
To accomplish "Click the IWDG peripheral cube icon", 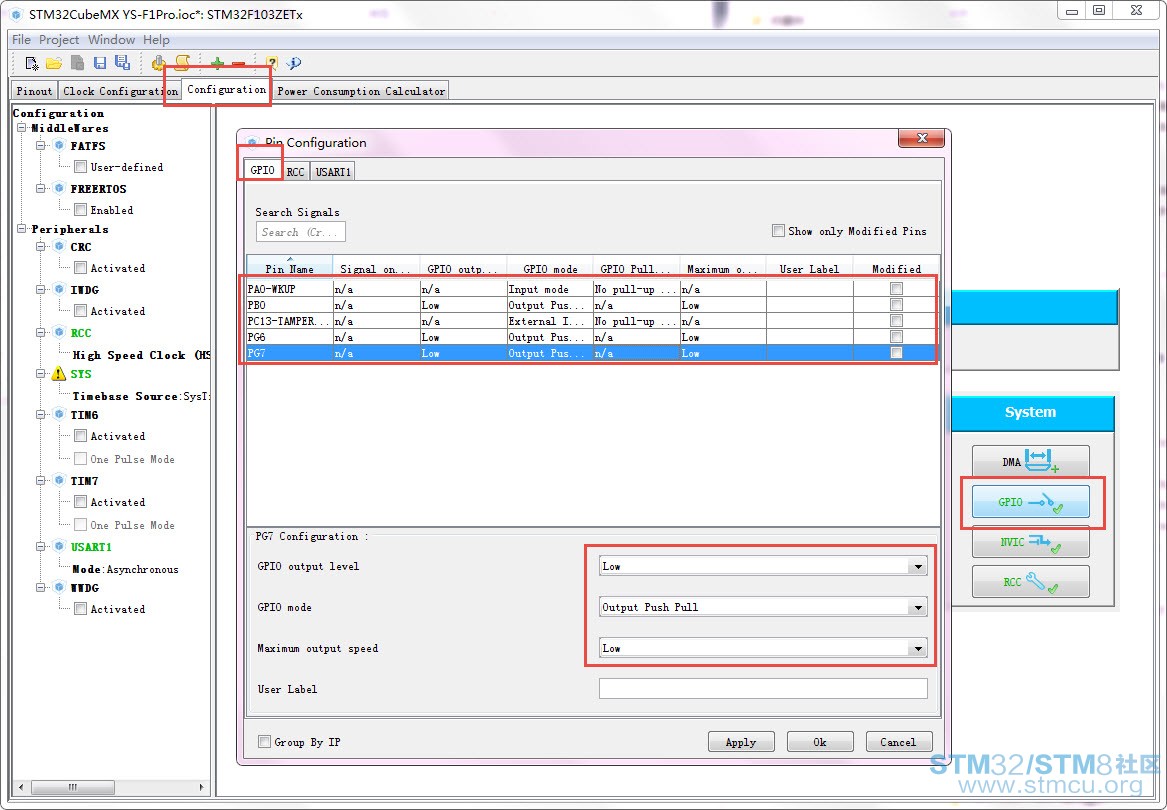I will [59, 290].
